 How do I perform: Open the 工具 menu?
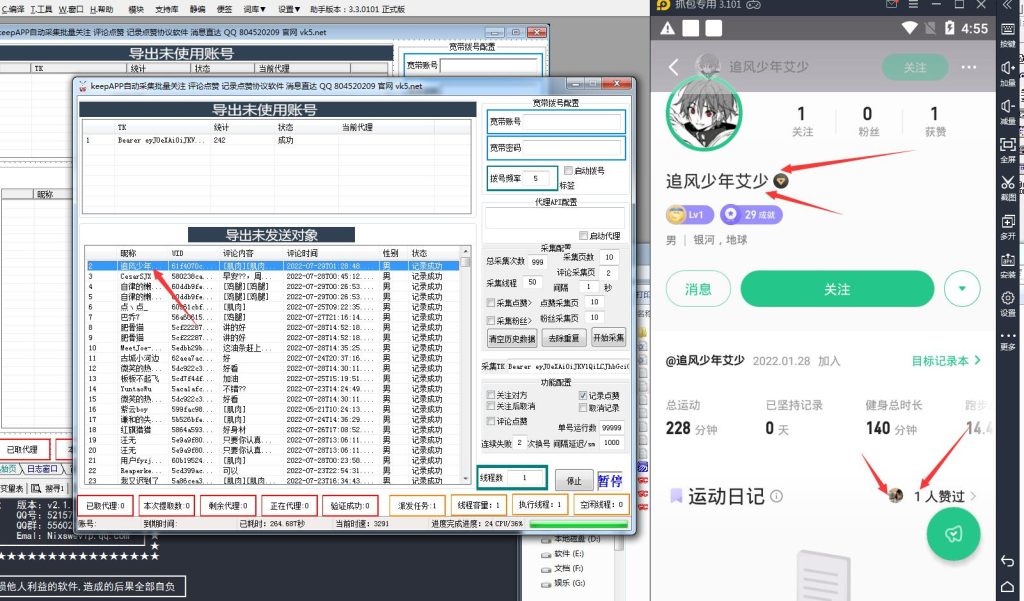click(x=43, y=7)
